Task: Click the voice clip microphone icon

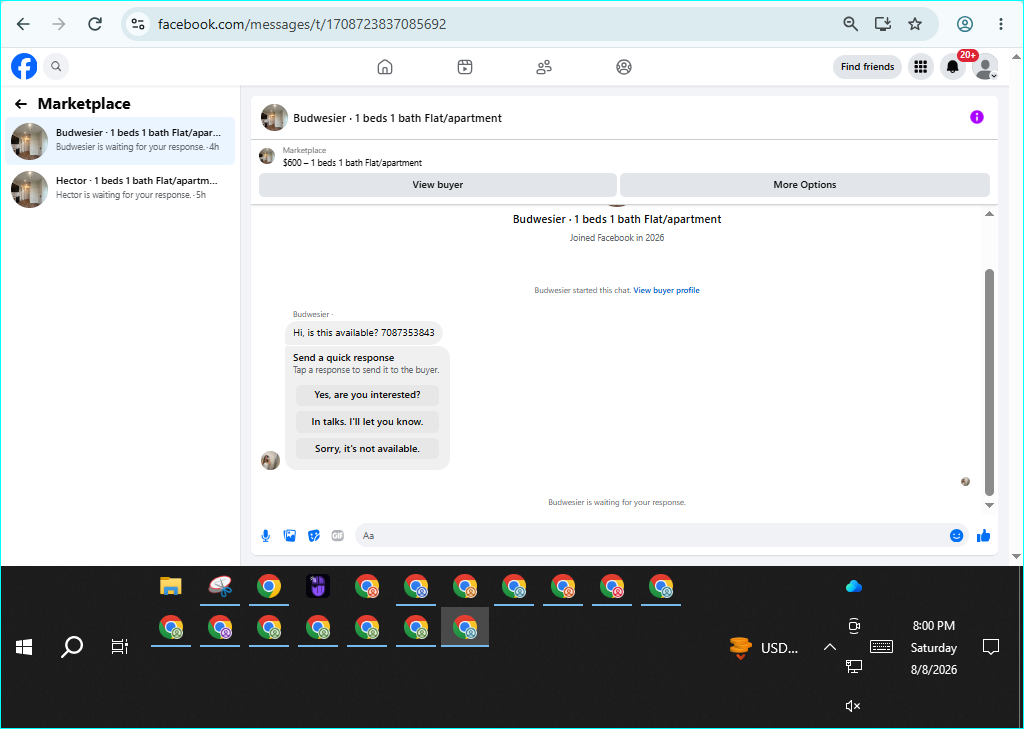Action: (x=266, y=536)
